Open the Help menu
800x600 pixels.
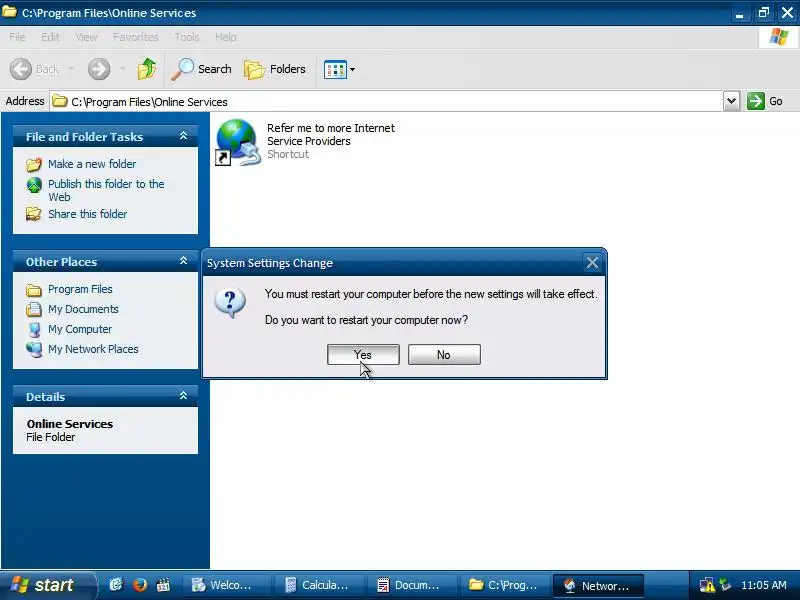point(226,37)
